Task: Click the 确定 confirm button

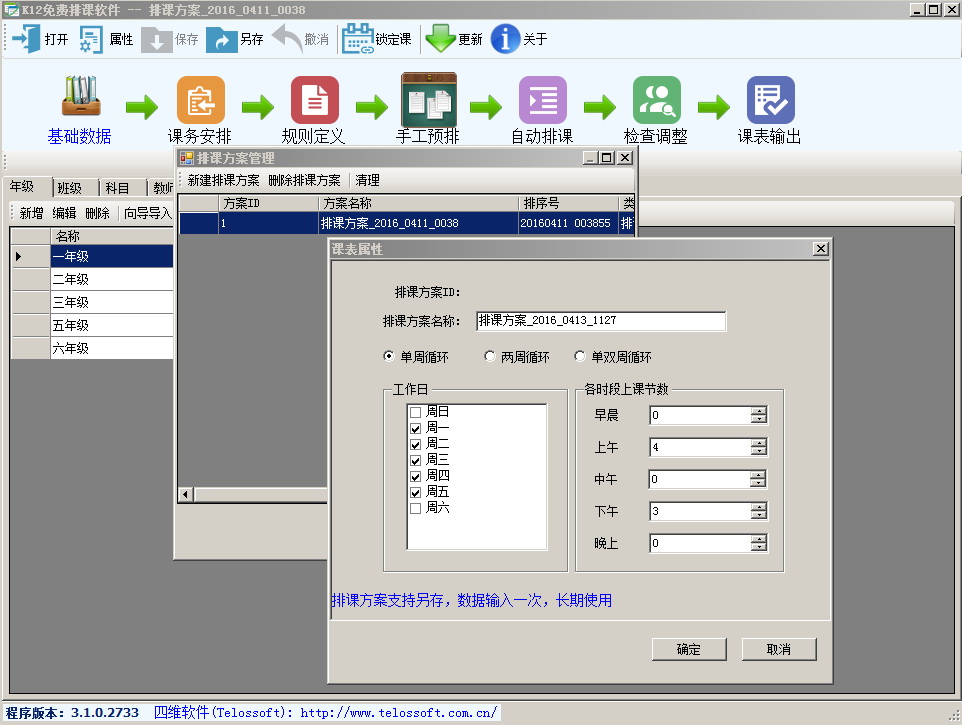Action: pyautogui.click(x=689, y=649)
